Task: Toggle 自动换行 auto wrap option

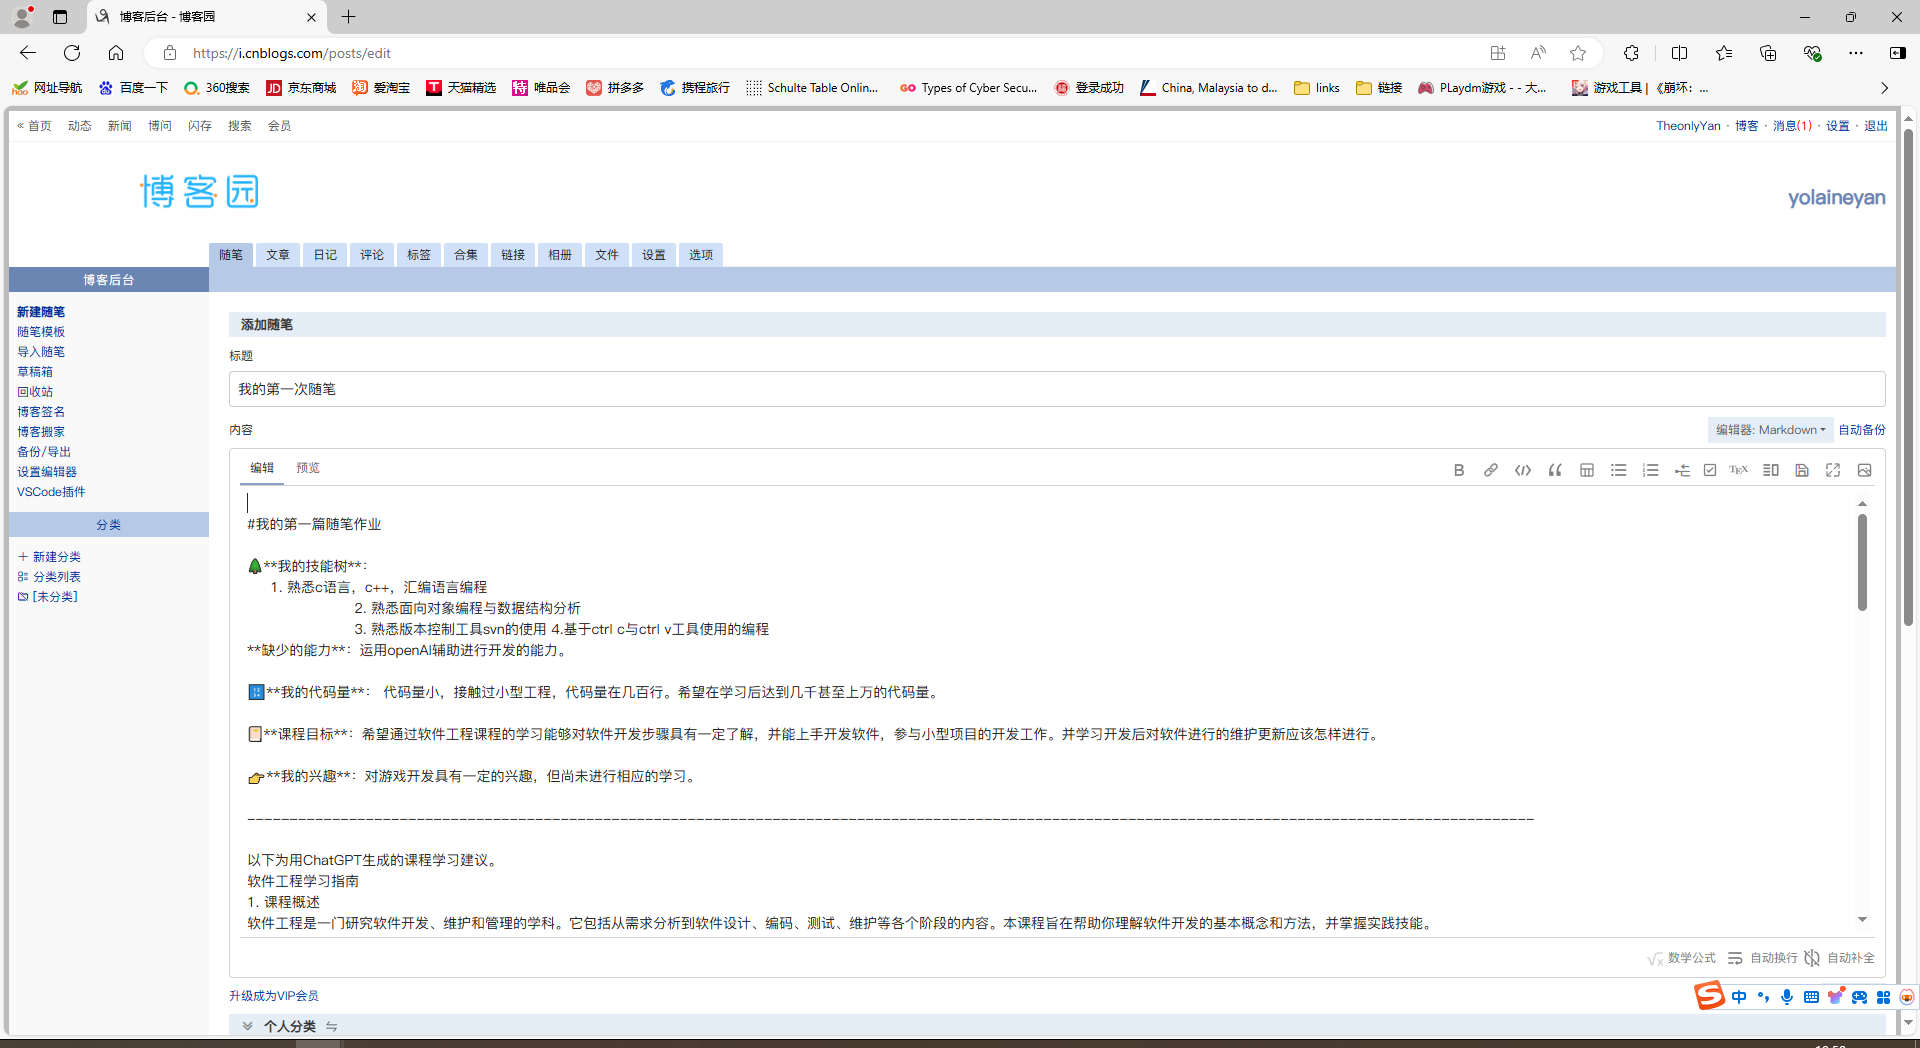Action: pyautogui.click(x=1762, y=958)
